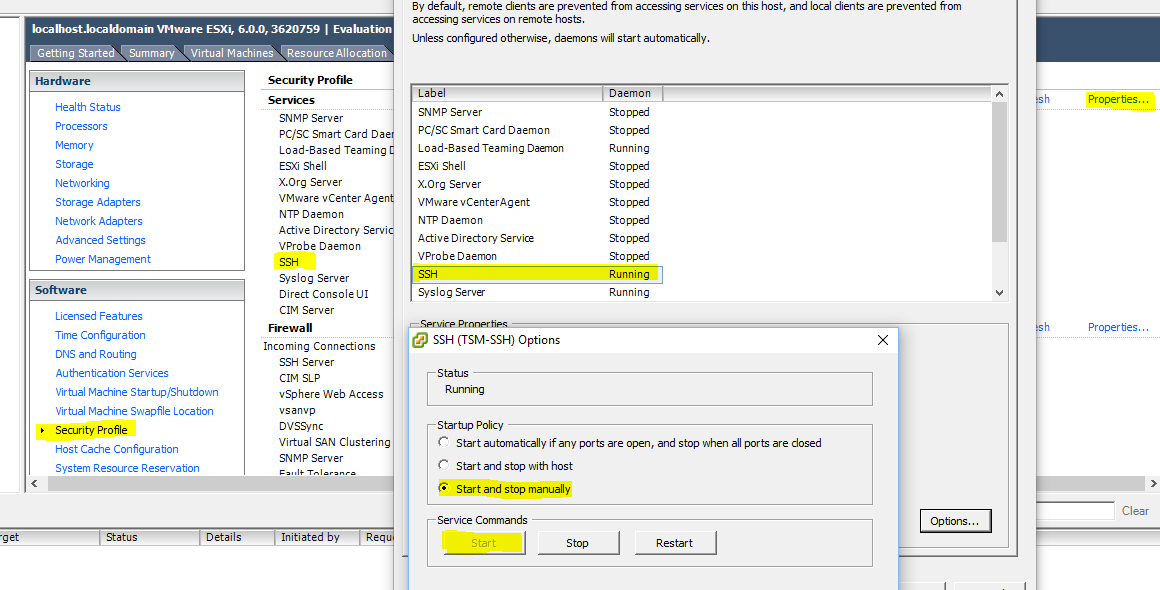Select SNMP Server row in dialog list
Viewport: 1160px width, 590px height.
(537, 112)
